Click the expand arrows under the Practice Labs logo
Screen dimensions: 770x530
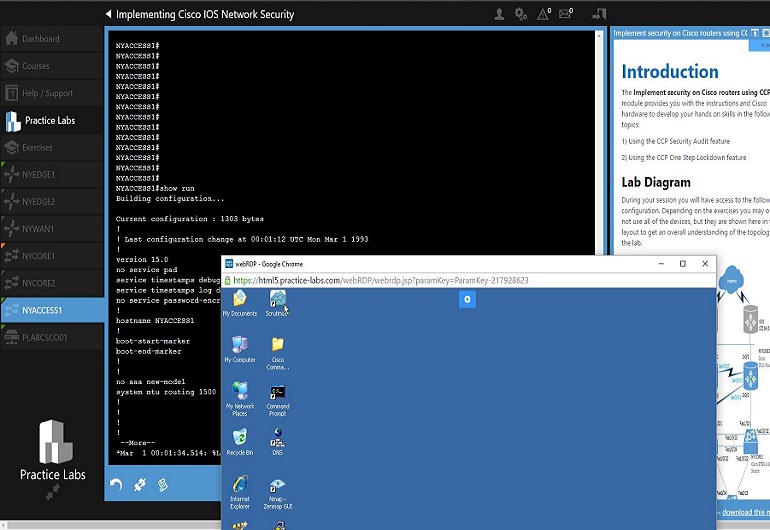click(53, 492)
